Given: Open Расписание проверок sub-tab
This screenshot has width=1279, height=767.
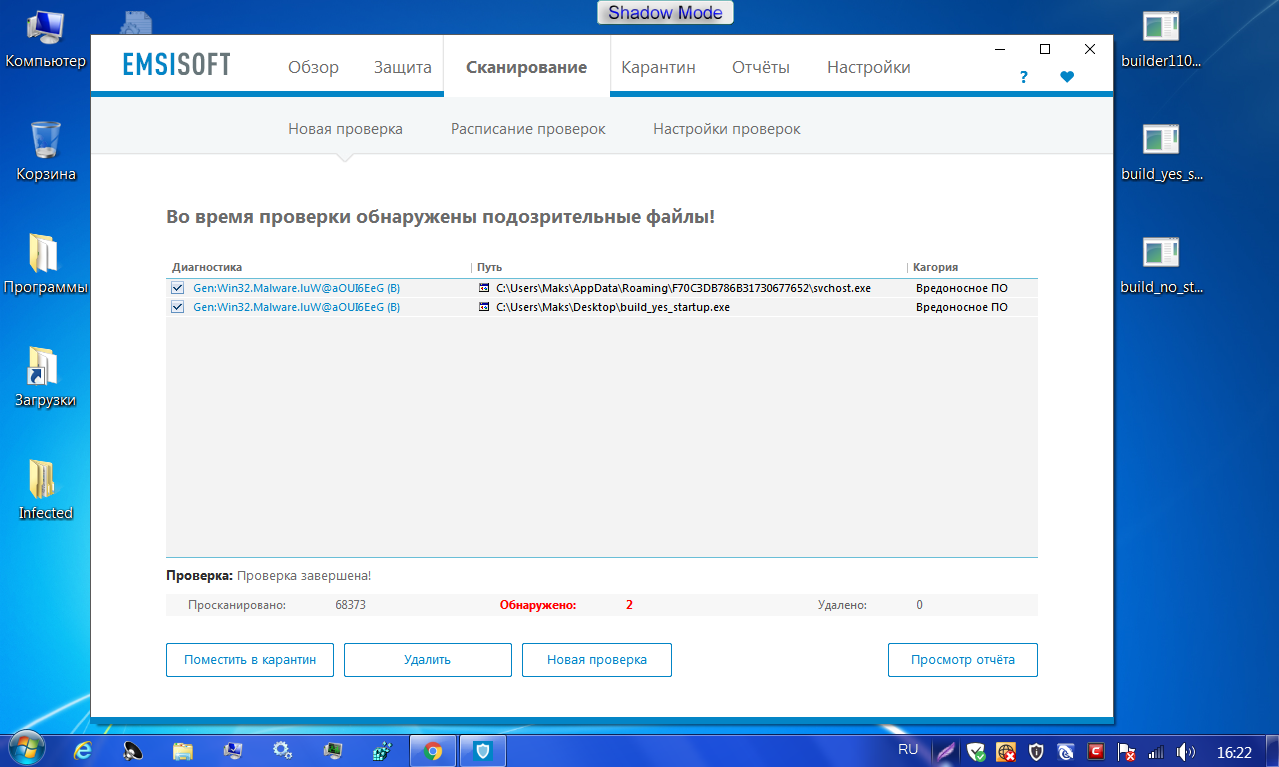Looking at the screenshot, I should click(528, 129).
